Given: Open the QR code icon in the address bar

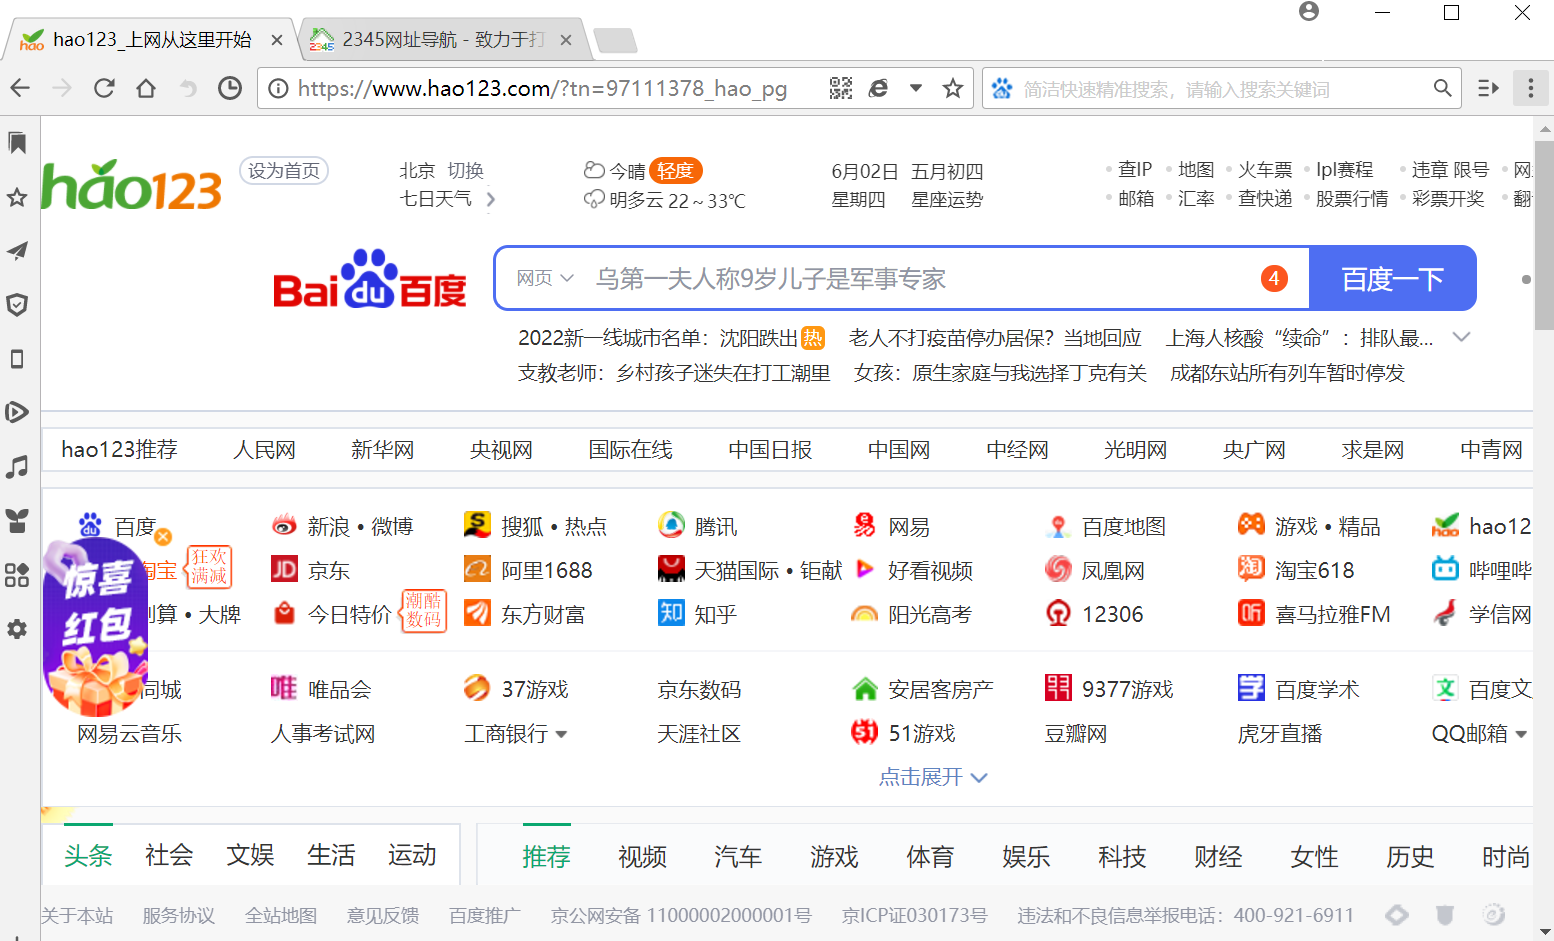Looking at the screenshot, I should 842,88.
